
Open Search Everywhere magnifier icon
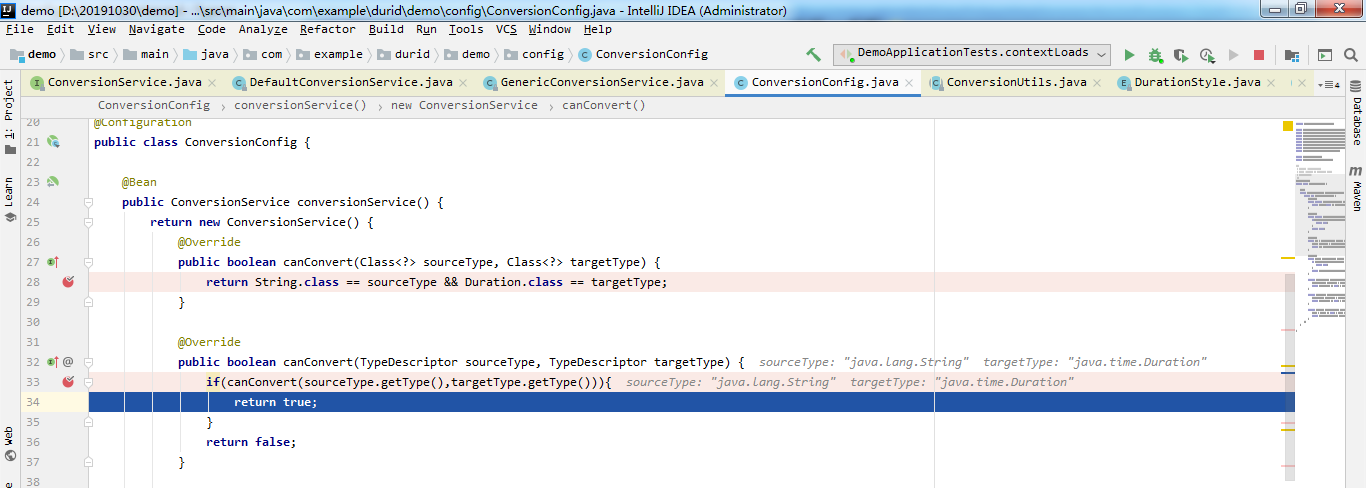click(x=1350, y=55)
